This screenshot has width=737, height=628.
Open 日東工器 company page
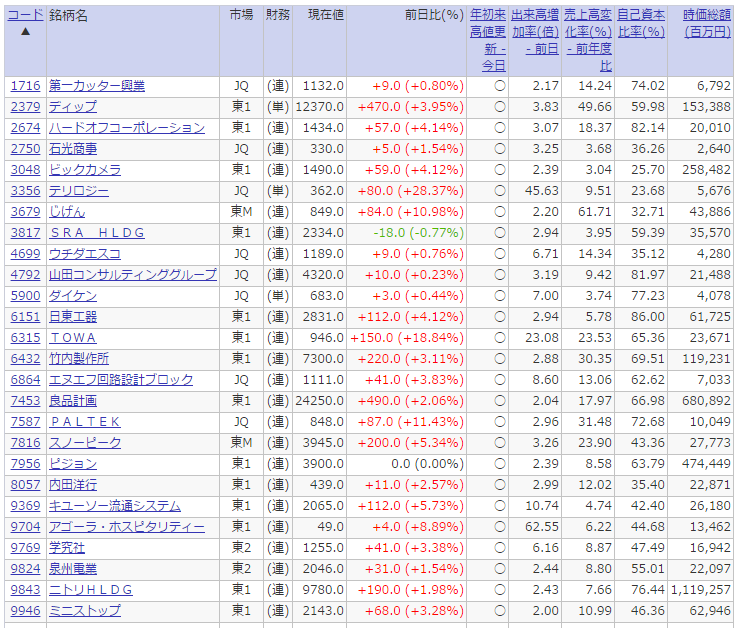coord(73,317)
